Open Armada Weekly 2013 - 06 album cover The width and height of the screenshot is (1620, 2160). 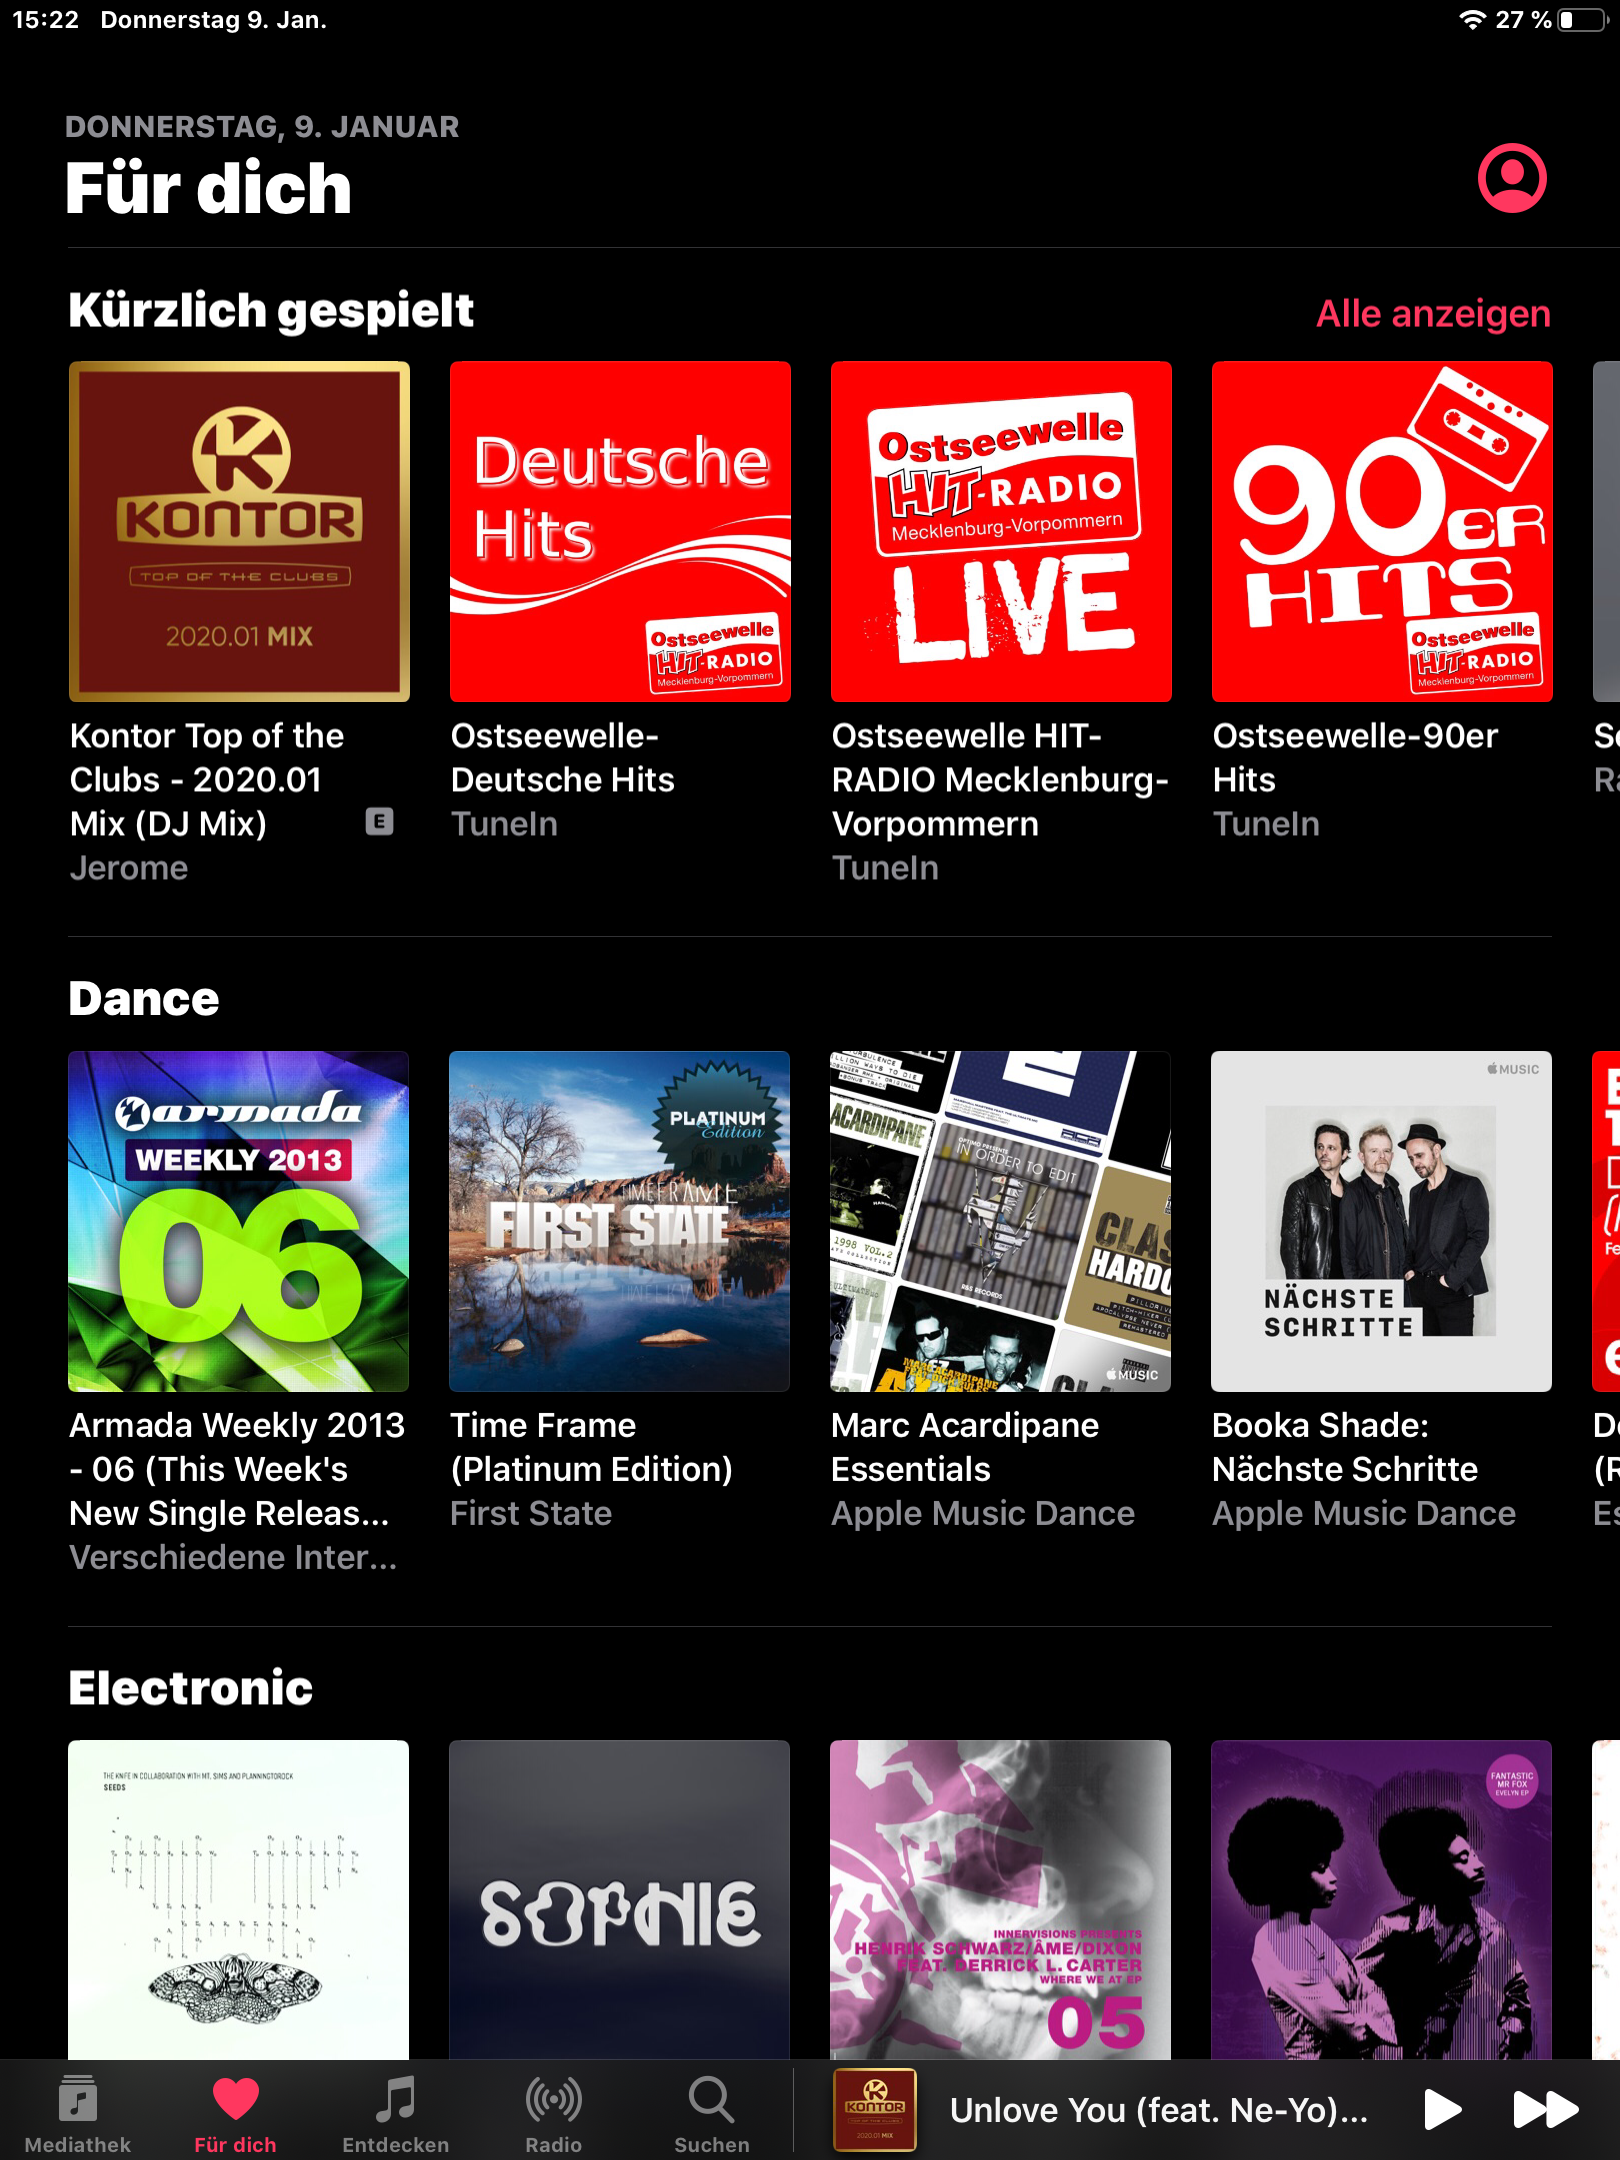click(x=238, y=1221)
